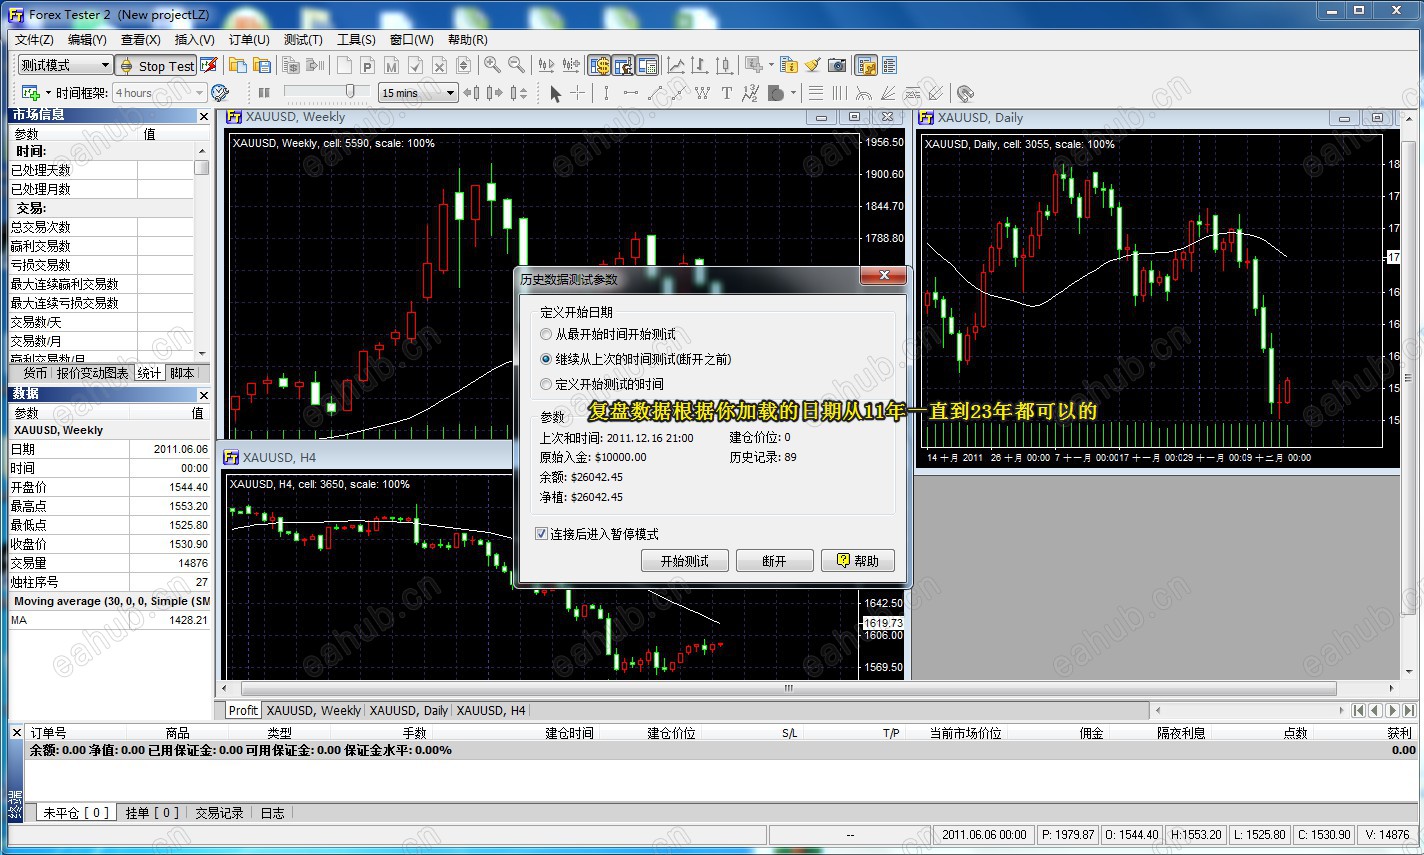Select radio 继续从上次的时间测试(断开之前)

click(546, 359)
